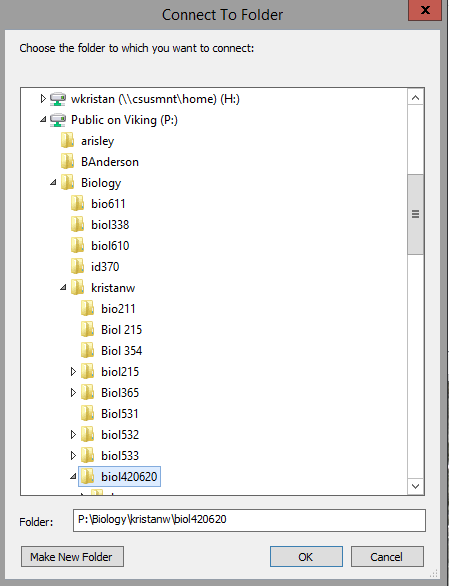Click the Public on Viking network drive icon
449x586 pixels.
tap(58, 120)
